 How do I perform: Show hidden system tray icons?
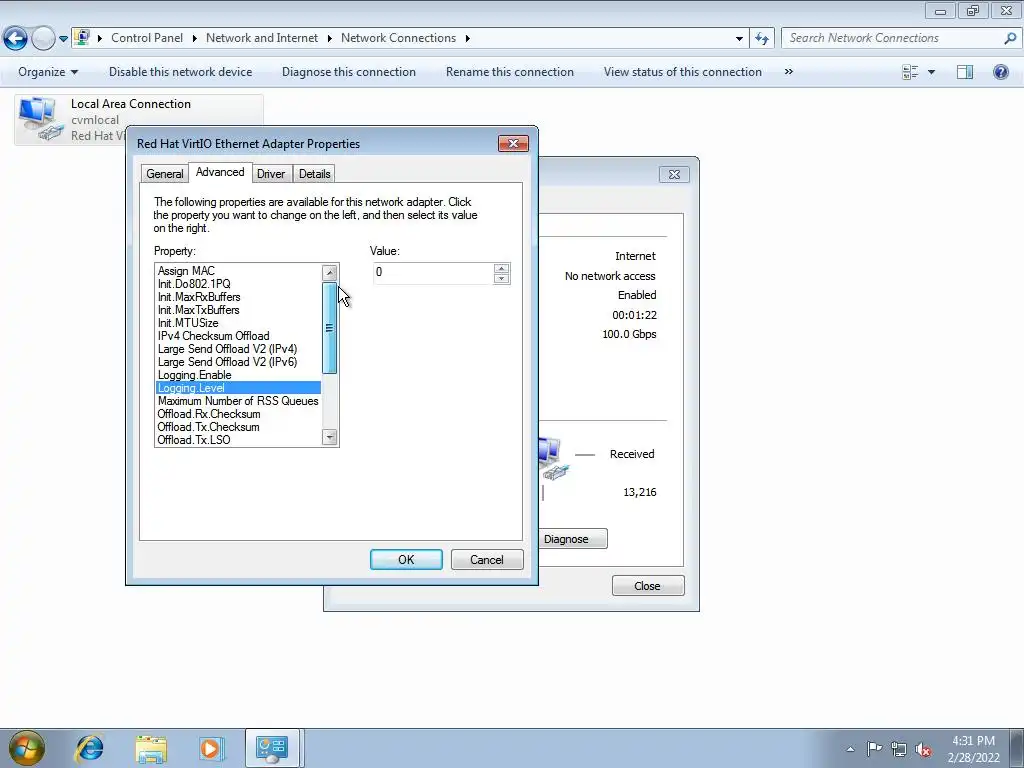(x=850, y=749)
